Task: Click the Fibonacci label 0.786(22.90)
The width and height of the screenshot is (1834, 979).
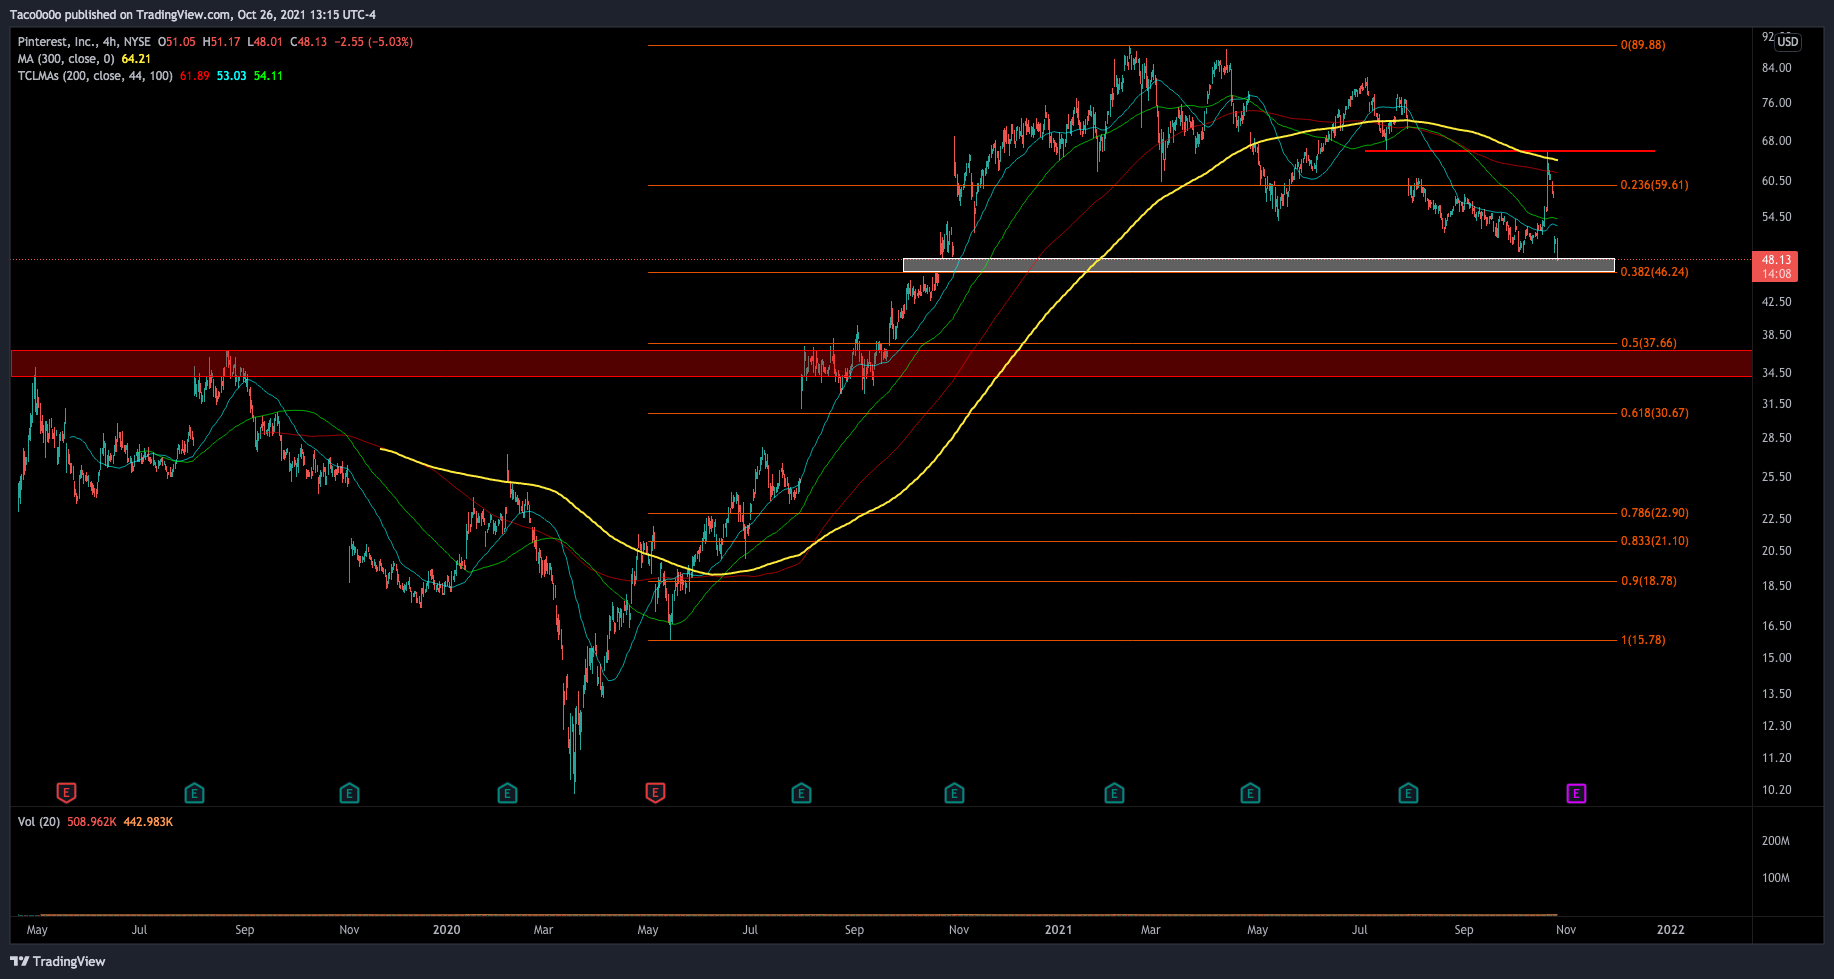Action: click(1654, 513)
